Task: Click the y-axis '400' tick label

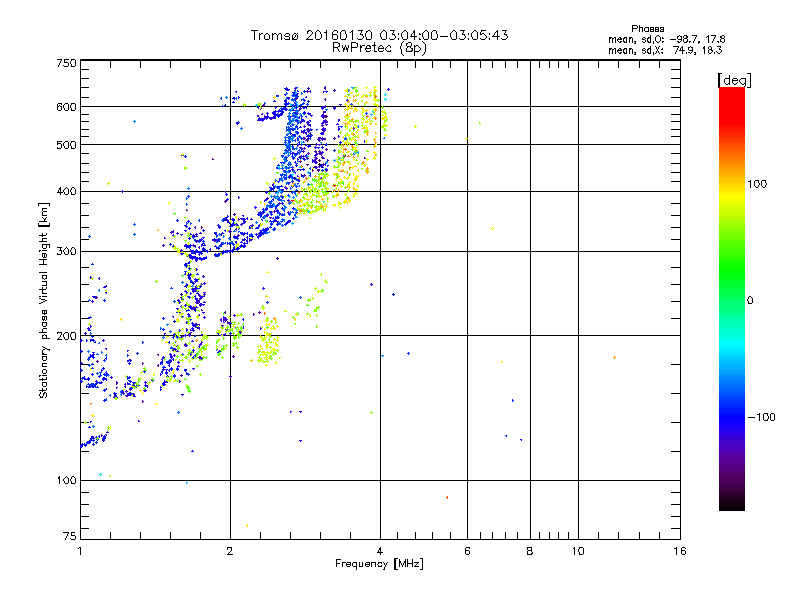Action: [x=66, y=192]
